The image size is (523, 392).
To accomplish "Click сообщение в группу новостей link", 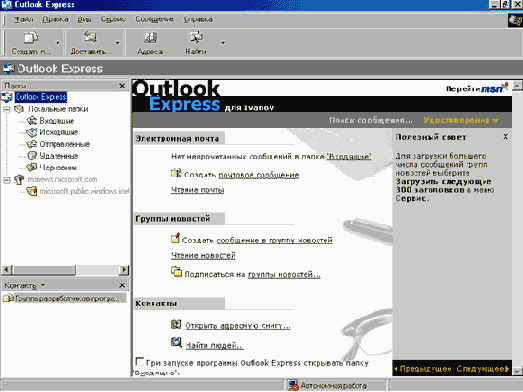I will click(x=275, y=240).
